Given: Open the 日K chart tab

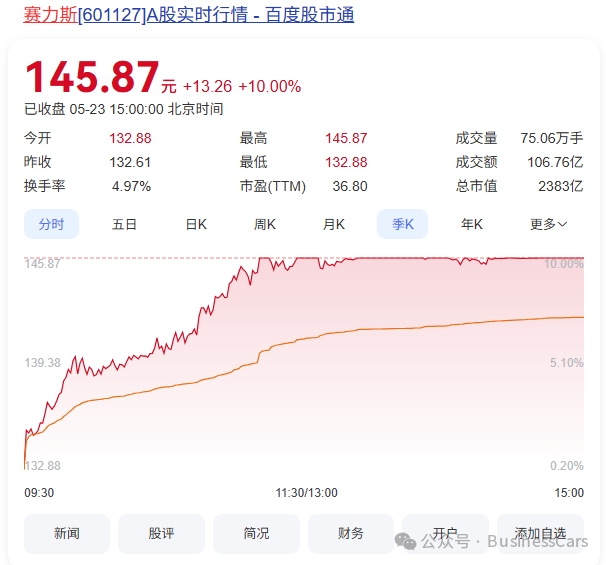Looking at the screenshot, I should point(196,224).
